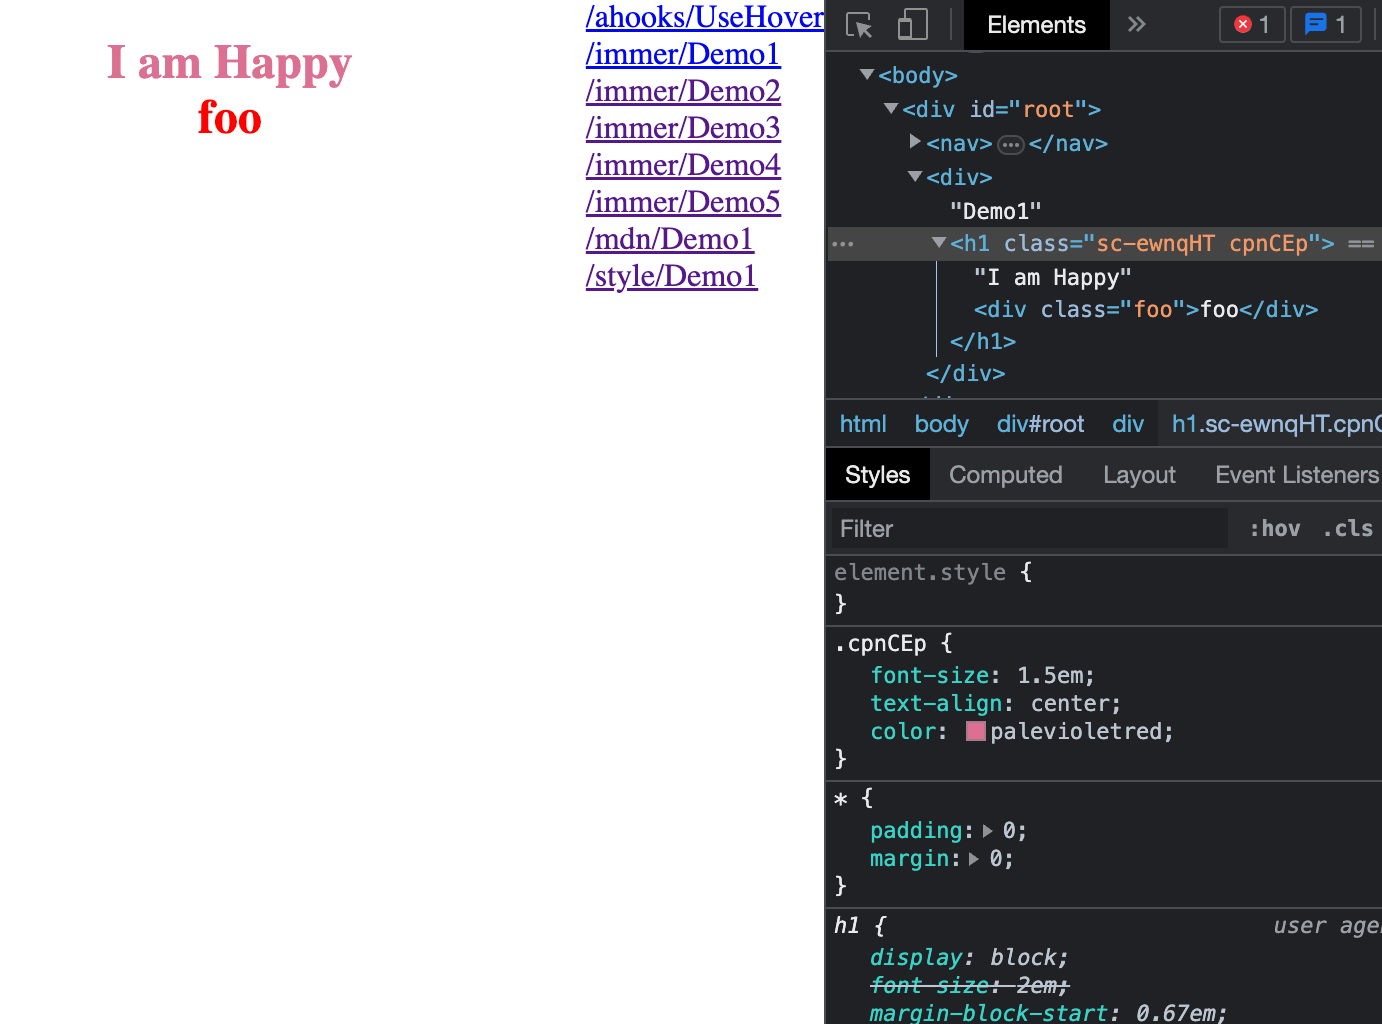Click the red error count badge

click(1251, 25)
